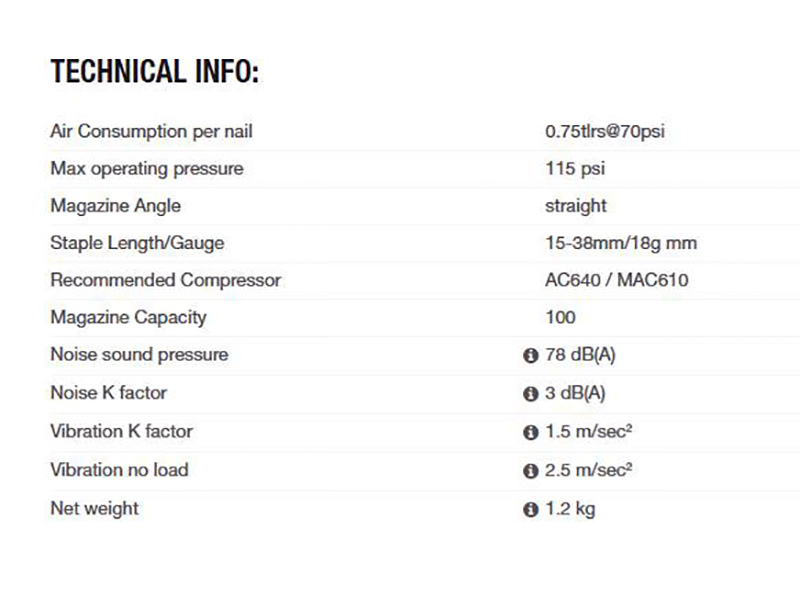The height and width of the screenshot is (600, 800).
Task: Click the Vibration no load label
Action: pos(119,470)
